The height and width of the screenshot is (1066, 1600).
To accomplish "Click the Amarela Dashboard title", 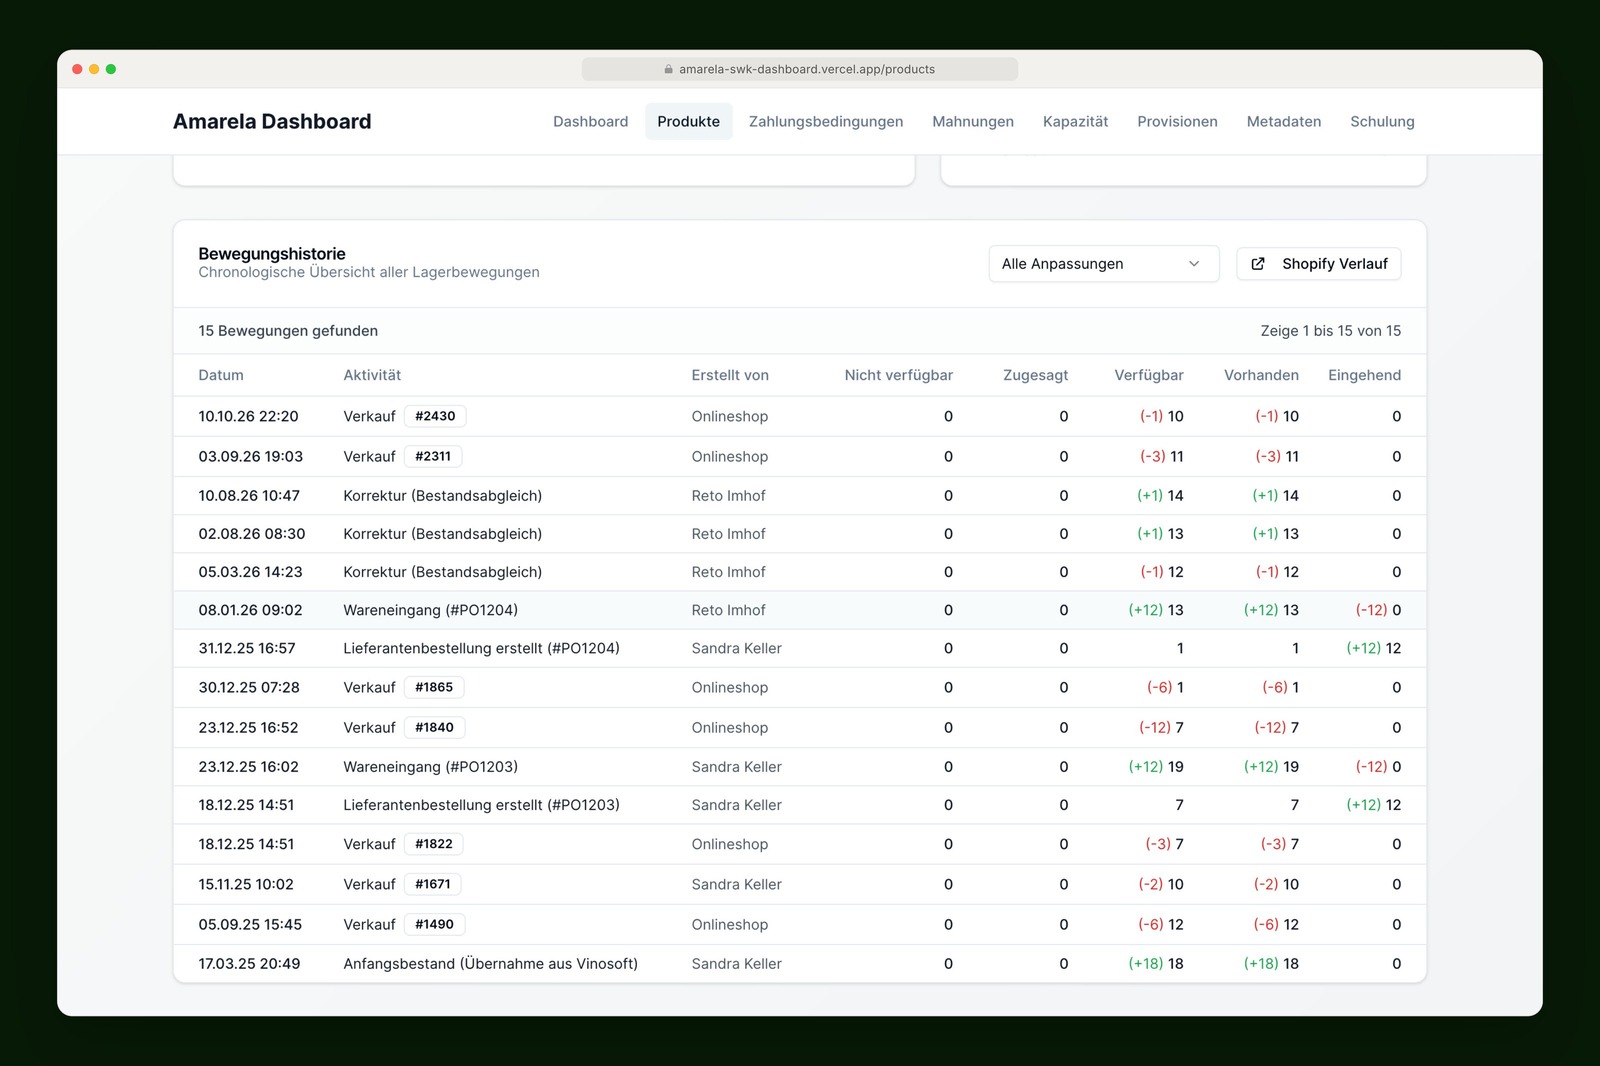I will click(x=272, y=122).
